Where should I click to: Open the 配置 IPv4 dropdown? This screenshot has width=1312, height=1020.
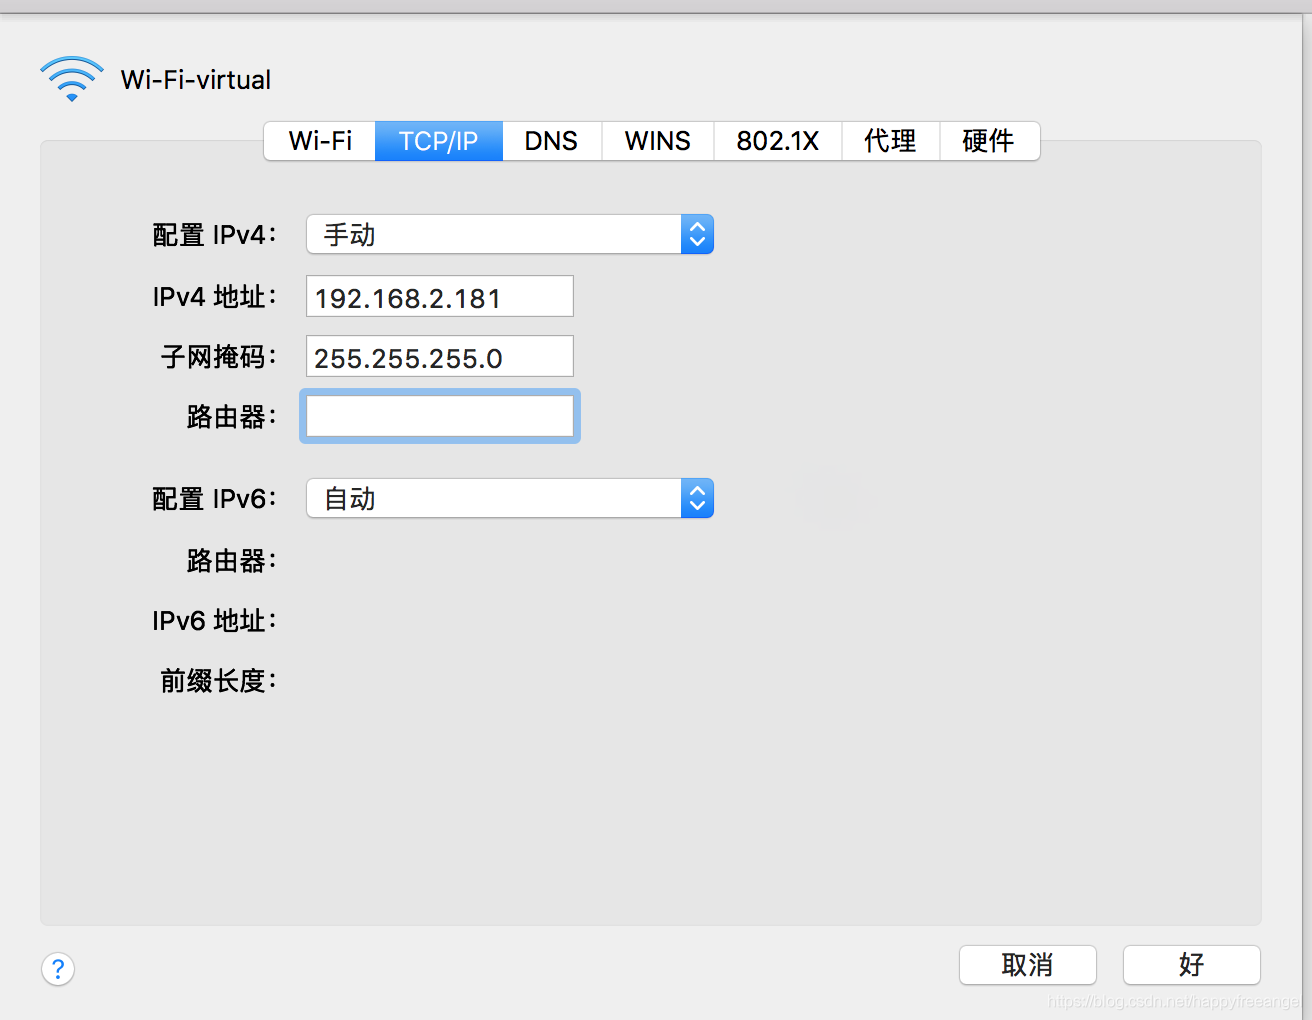click(x=510, y=234)
